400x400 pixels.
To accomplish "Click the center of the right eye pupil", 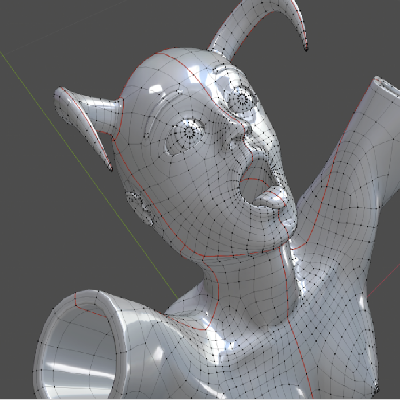I will click(241, 99).
